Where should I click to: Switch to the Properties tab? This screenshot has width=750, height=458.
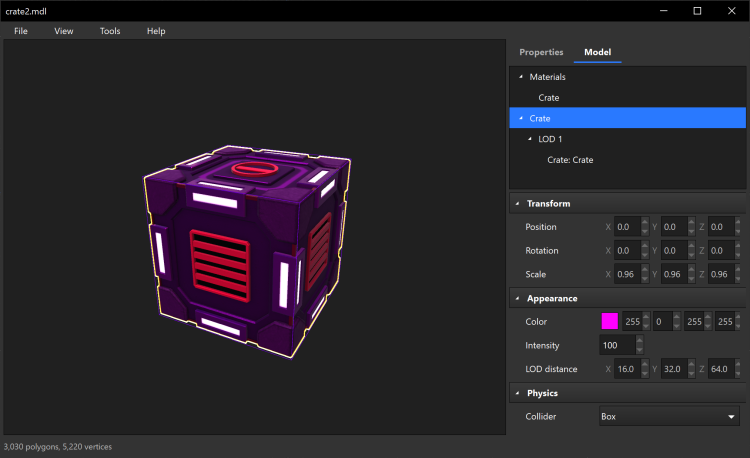tap(541, 52)
